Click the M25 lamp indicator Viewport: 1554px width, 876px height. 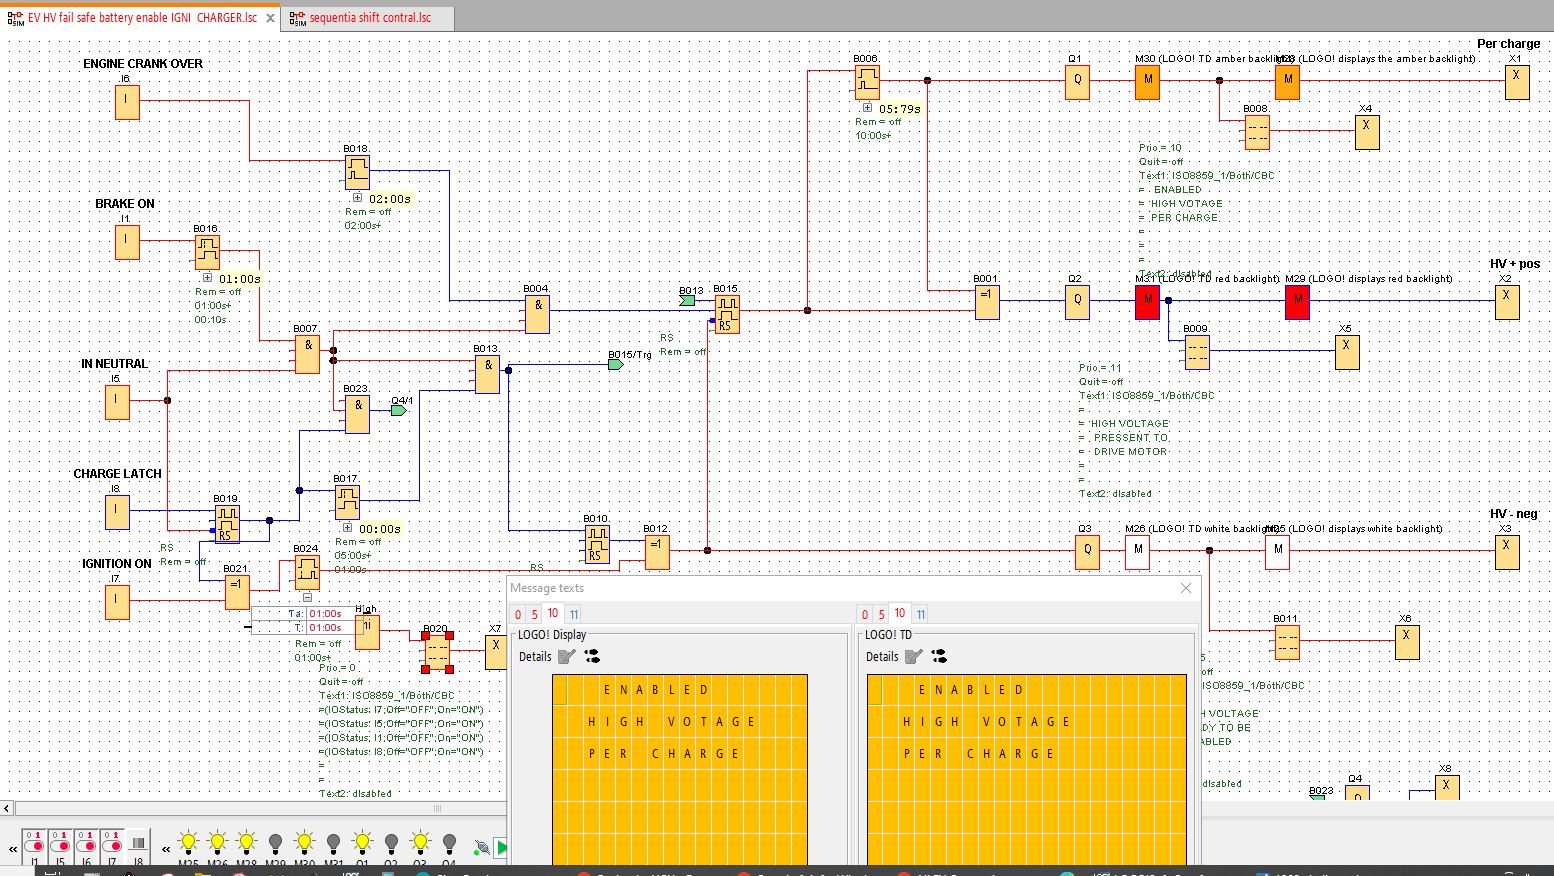pos(188,844)
